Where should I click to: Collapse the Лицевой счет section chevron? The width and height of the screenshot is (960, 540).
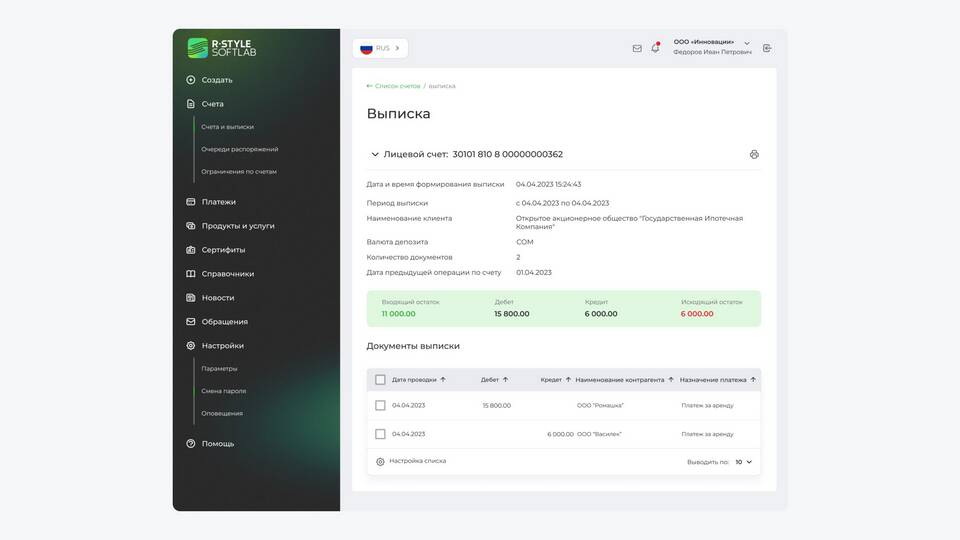coord(375,155)
